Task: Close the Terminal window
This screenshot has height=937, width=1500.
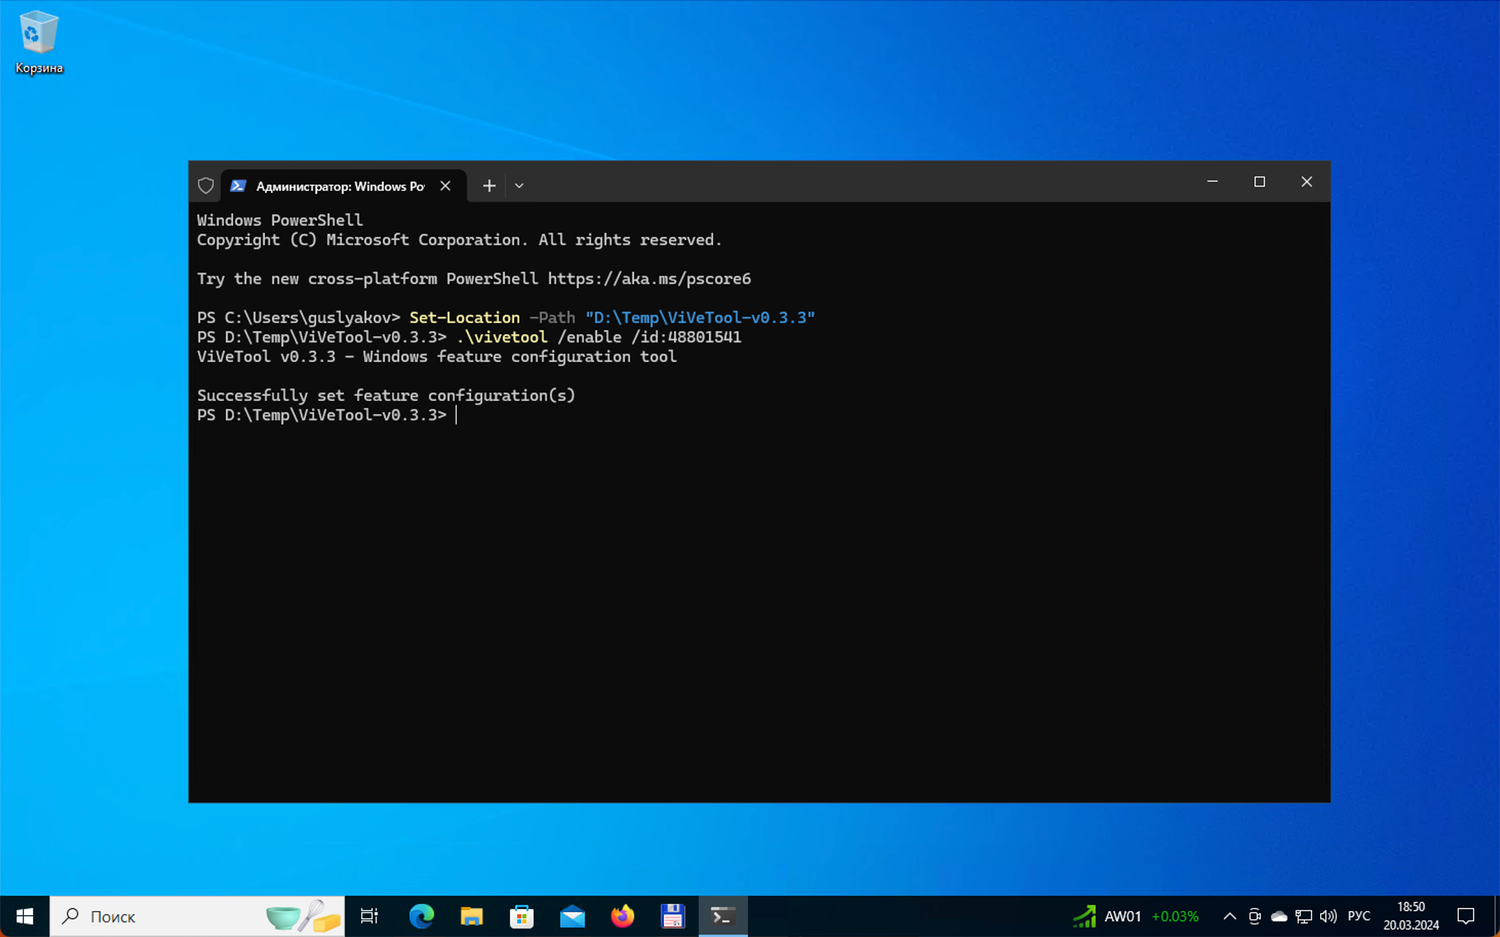Action: (1306, 182)
